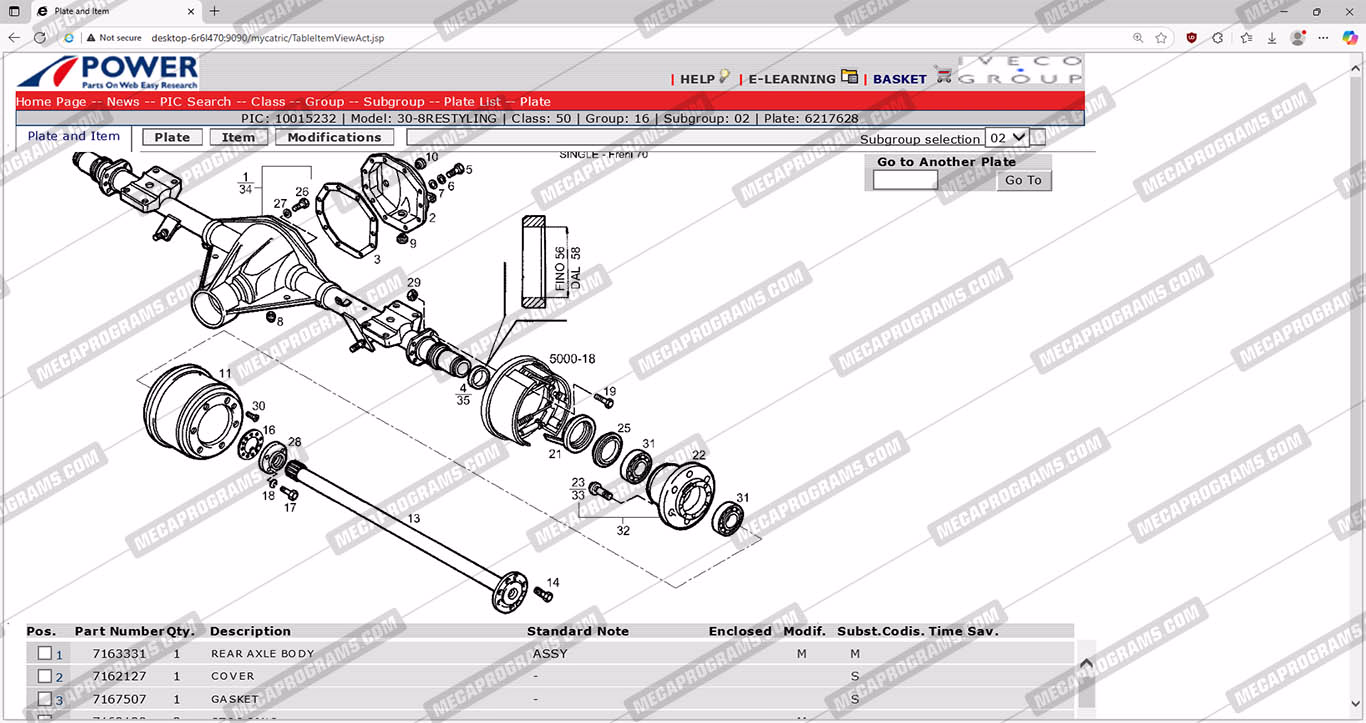Screen dimensions: 1366x723
Task: Tick the checkbox for Cover part 7162127
Action: tap(45, 676)
